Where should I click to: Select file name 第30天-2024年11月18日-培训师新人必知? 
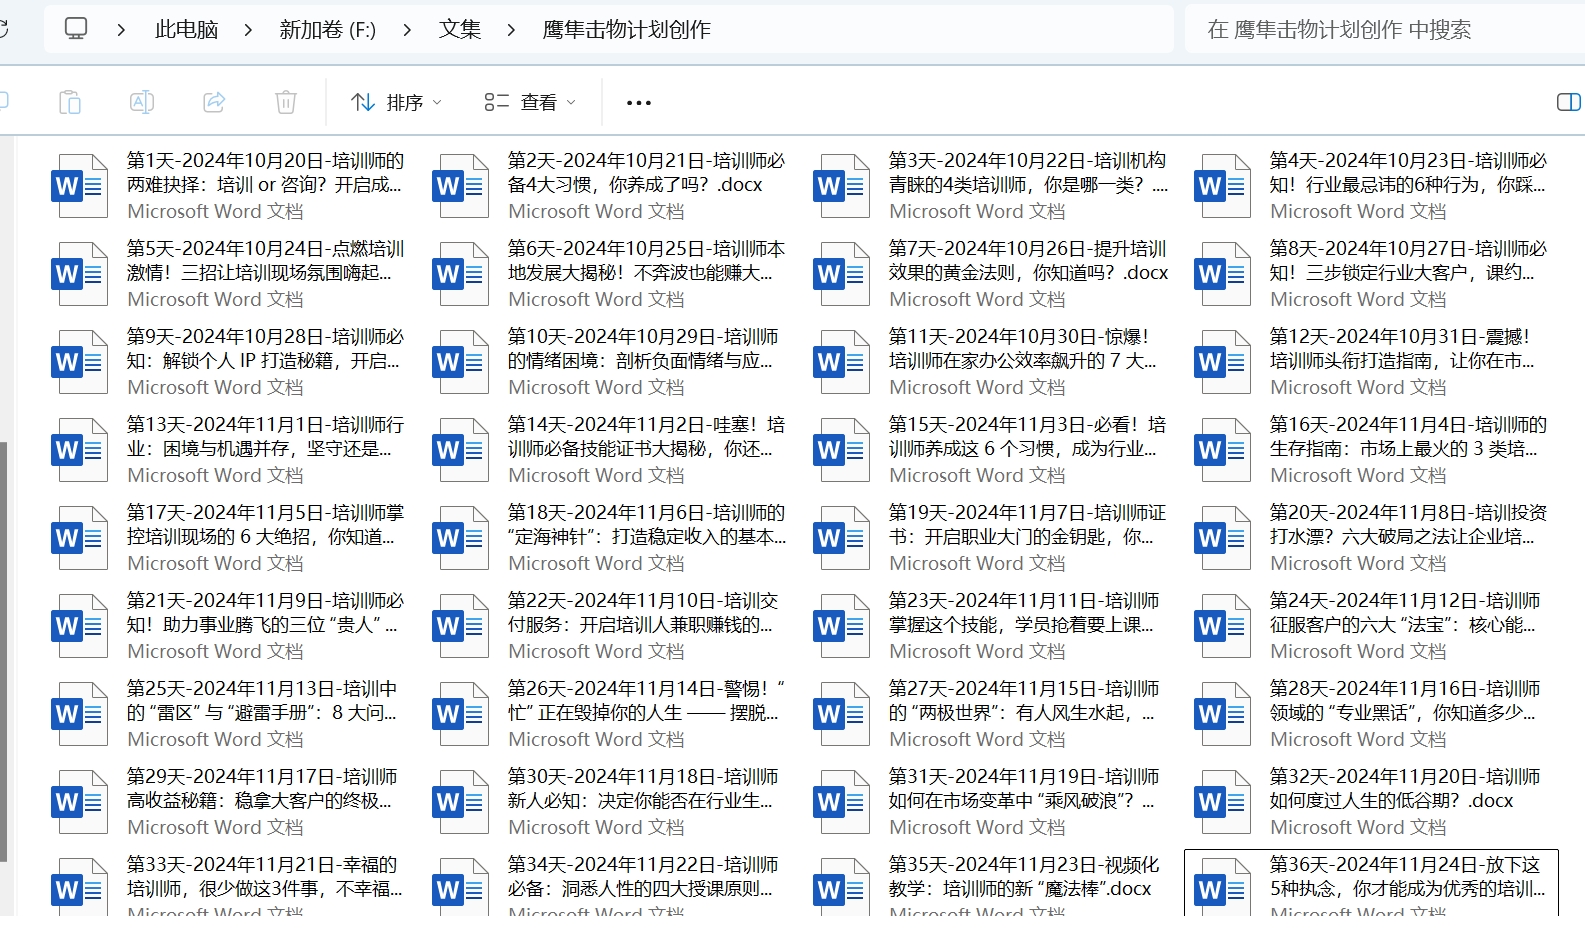[x=643, y=789]
